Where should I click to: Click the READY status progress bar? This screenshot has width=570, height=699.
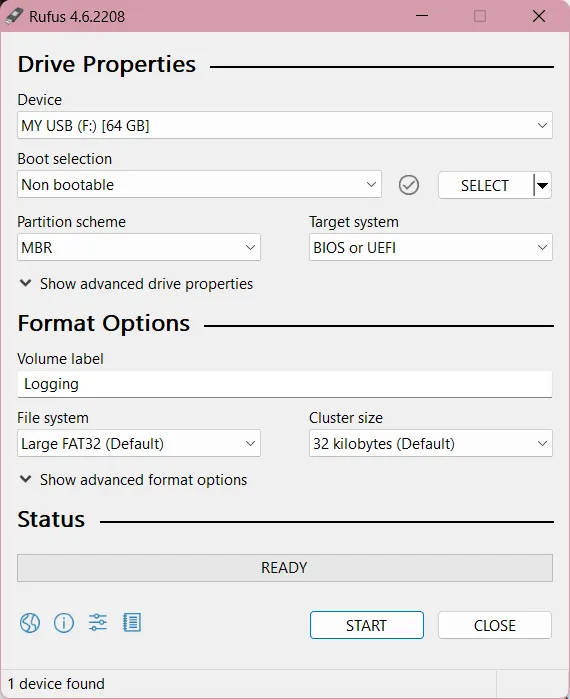tap(285, 568)
